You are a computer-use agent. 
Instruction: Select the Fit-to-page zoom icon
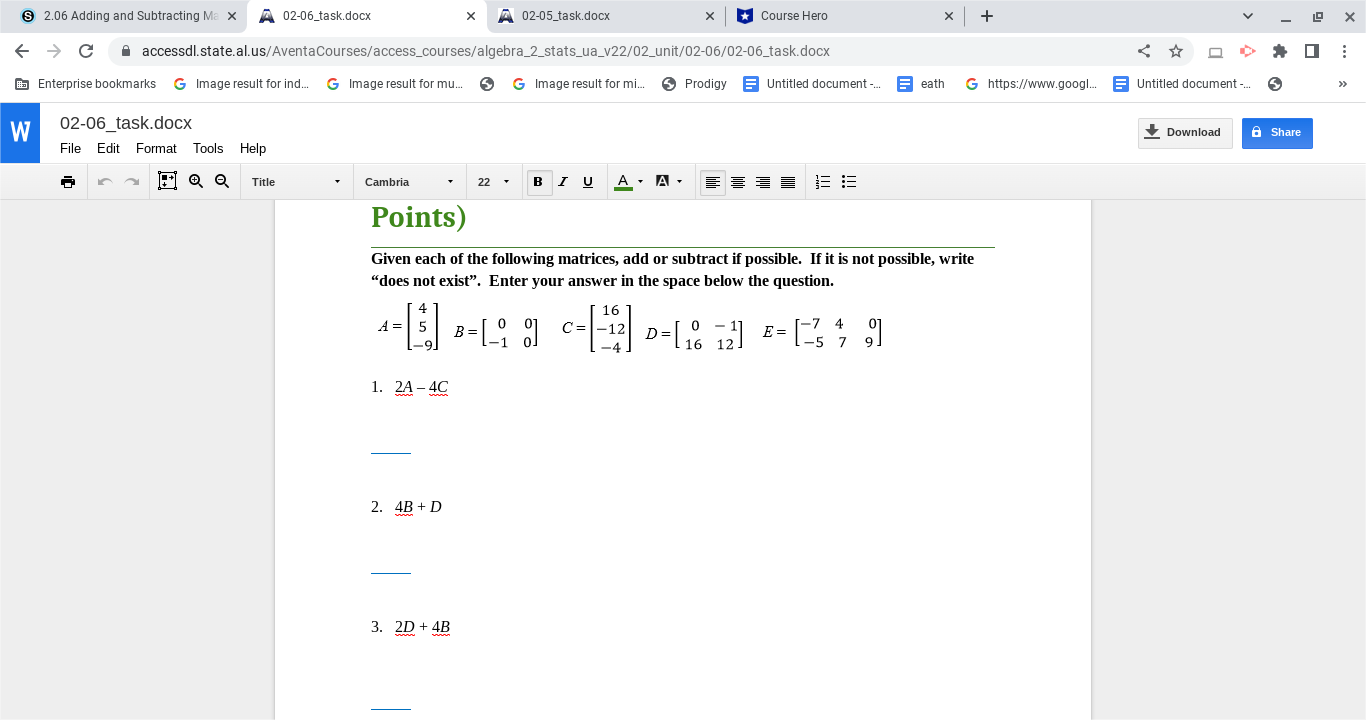pos(167,181)
